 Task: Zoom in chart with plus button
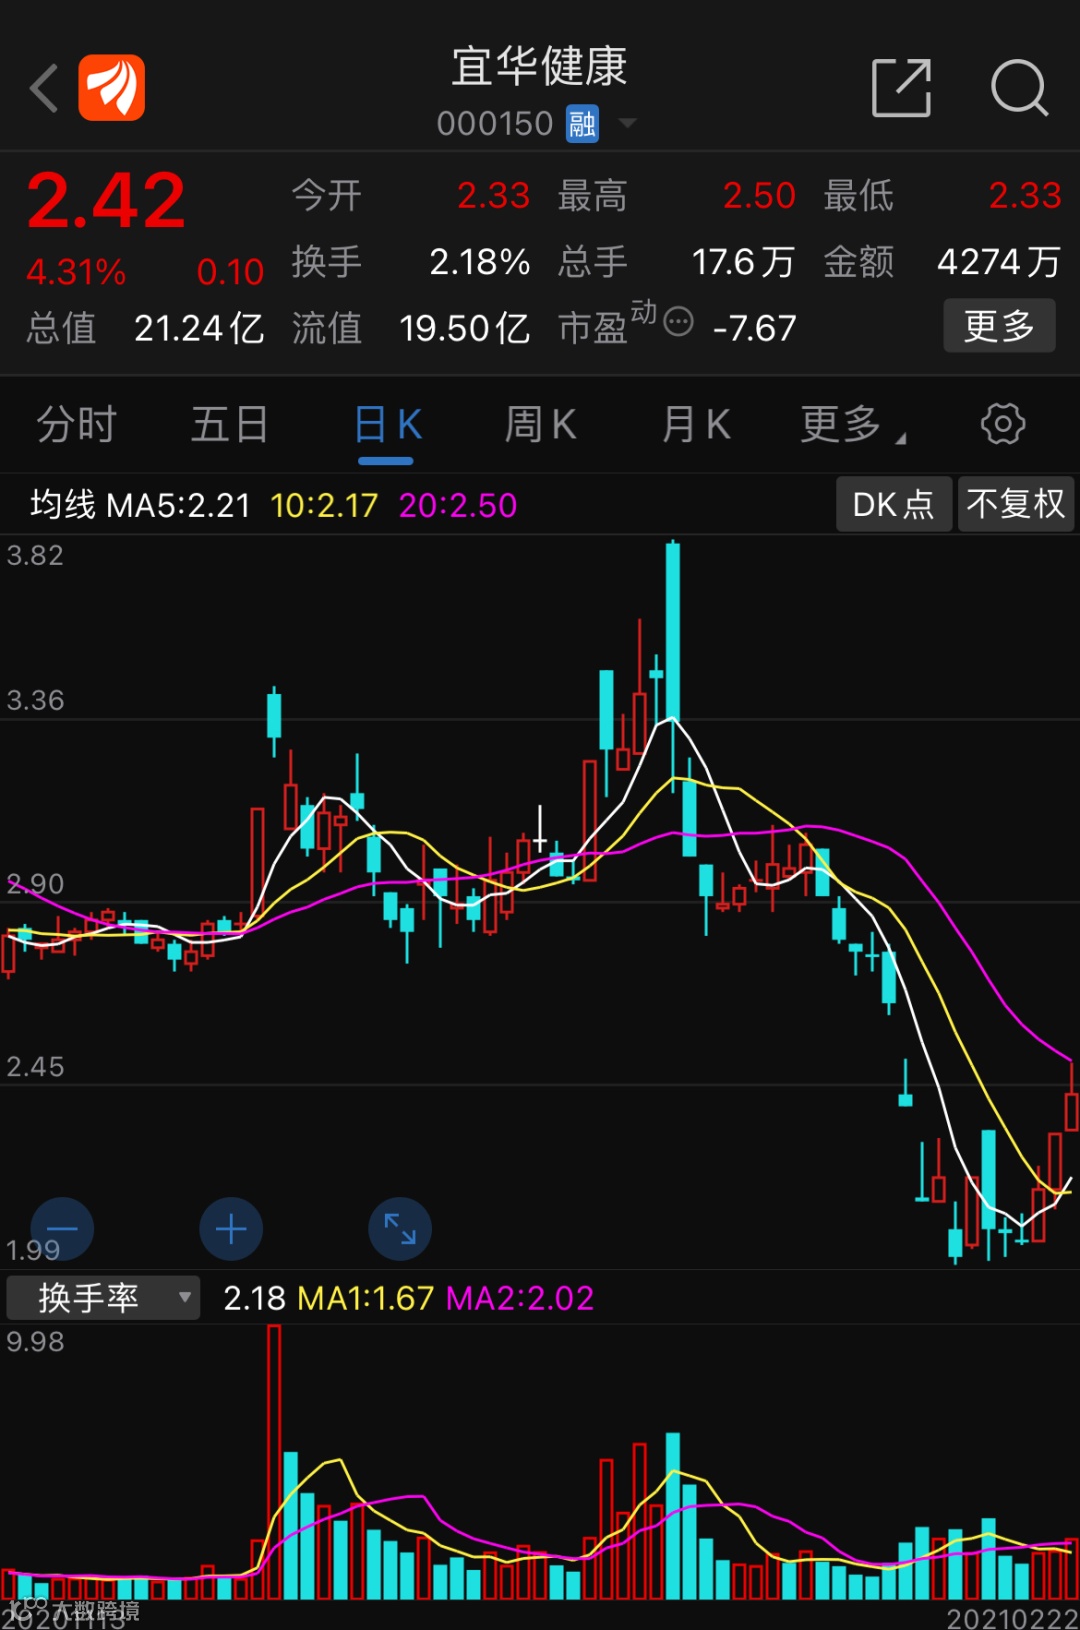(x=231, y=1228)
